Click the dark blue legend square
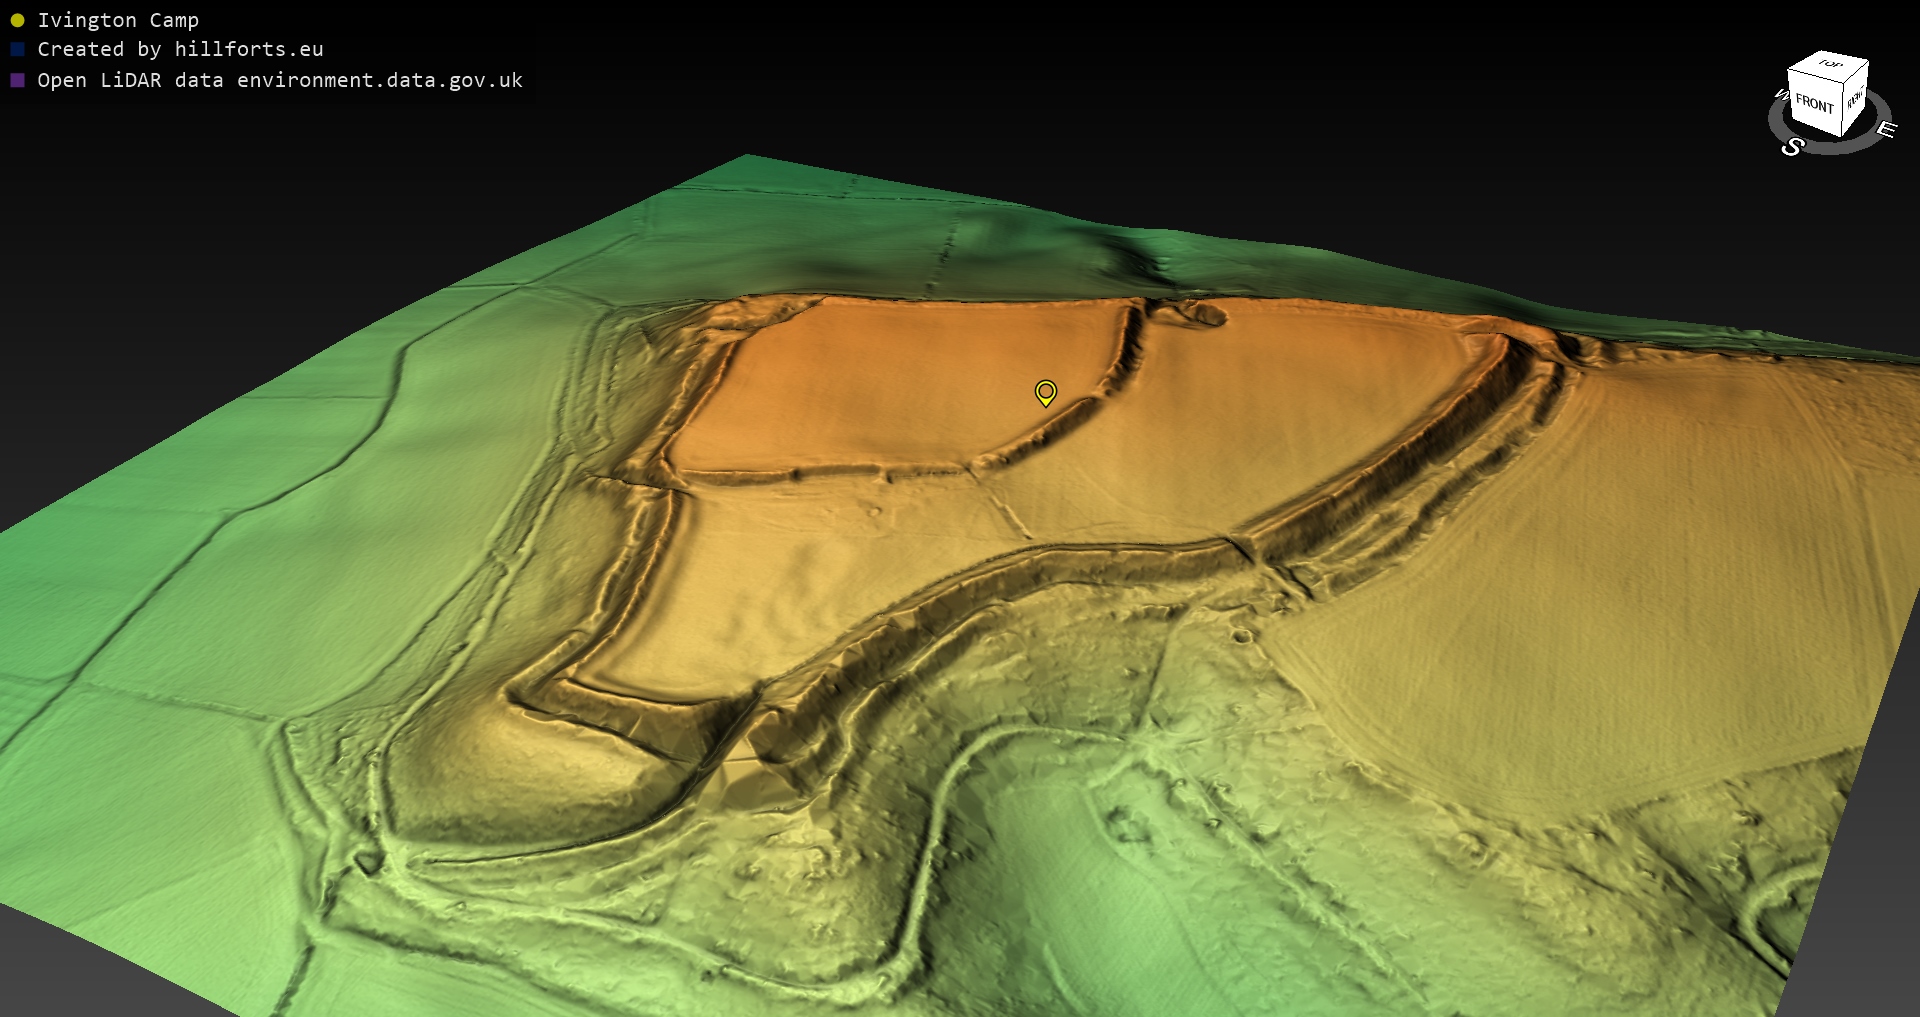This screenshot has height=1017, width=1920. click(x=17, y=49)
